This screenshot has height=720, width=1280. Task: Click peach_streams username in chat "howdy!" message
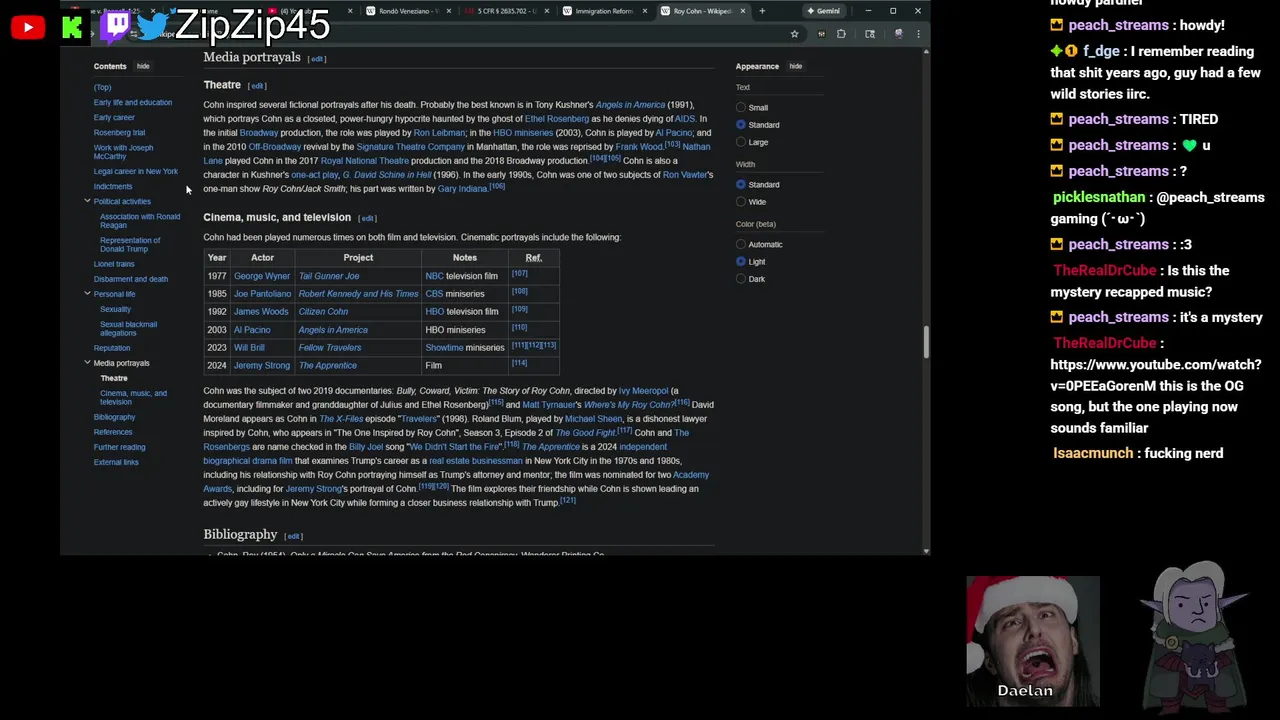1118,25
